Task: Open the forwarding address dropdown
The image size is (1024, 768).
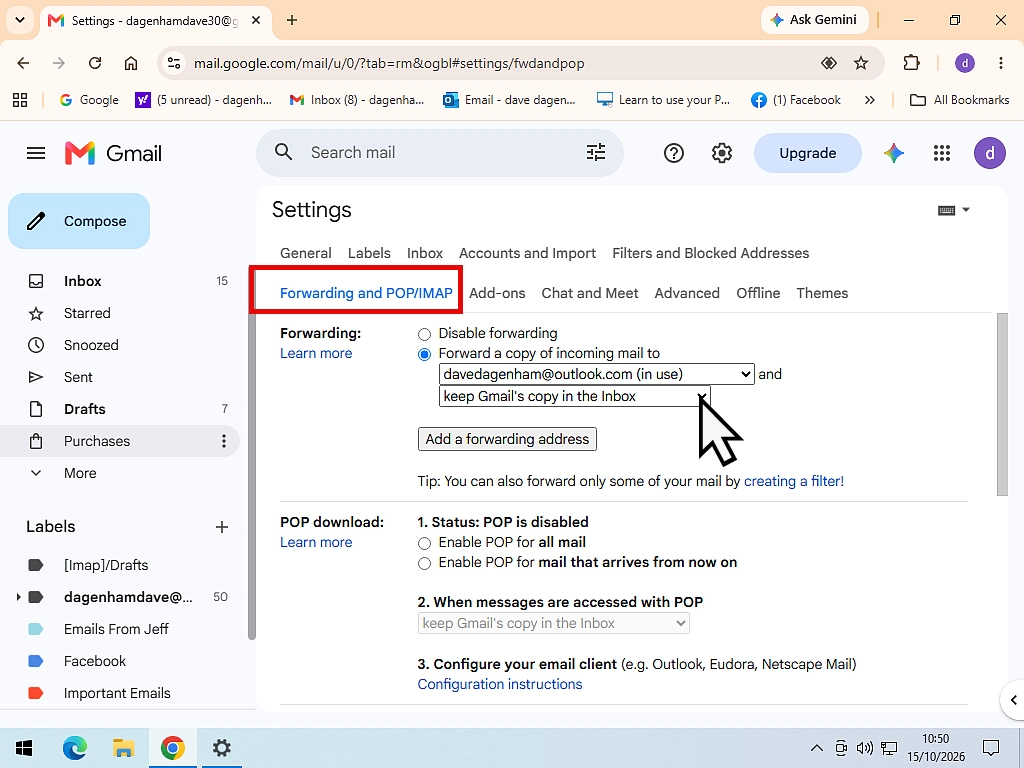Action: coord(597,374)
